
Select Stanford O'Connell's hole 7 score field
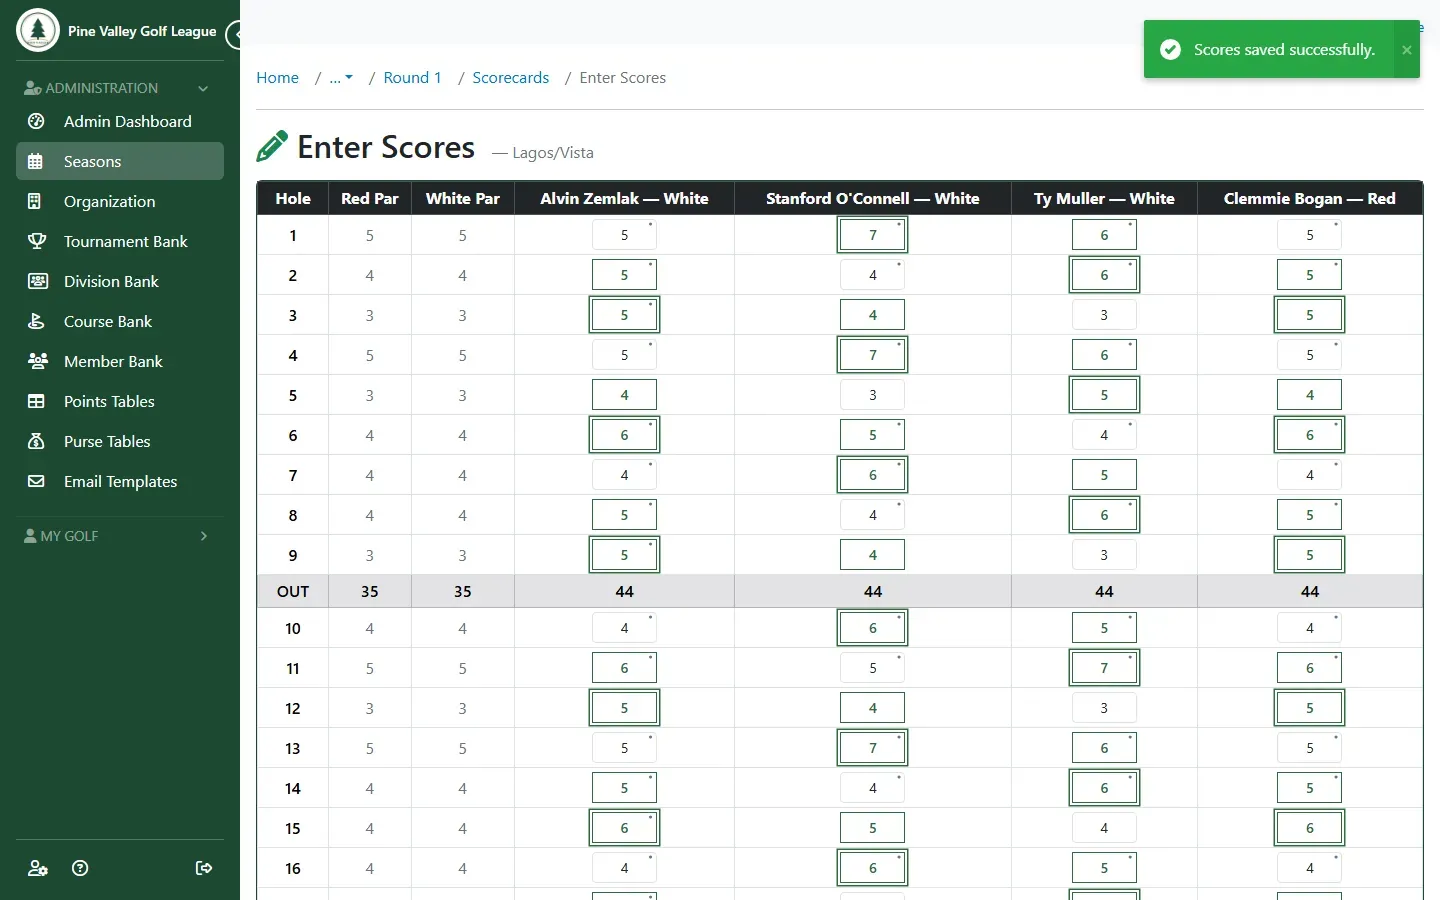[x=872, y=475]
